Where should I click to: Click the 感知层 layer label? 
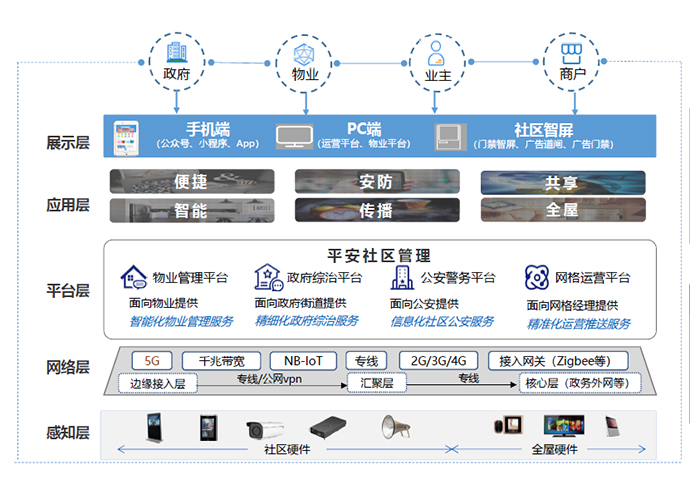point(68,432)
